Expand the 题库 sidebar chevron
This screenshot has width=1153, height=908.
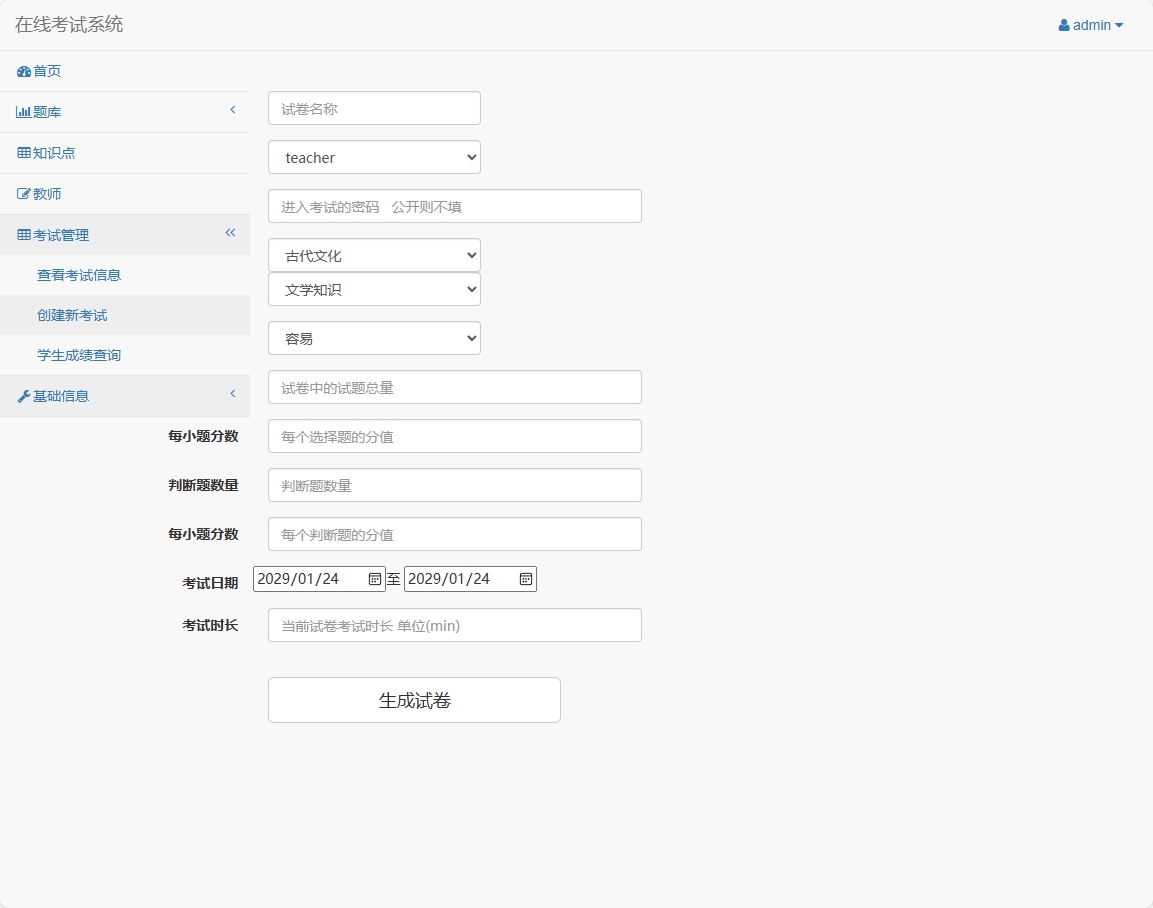232,110
